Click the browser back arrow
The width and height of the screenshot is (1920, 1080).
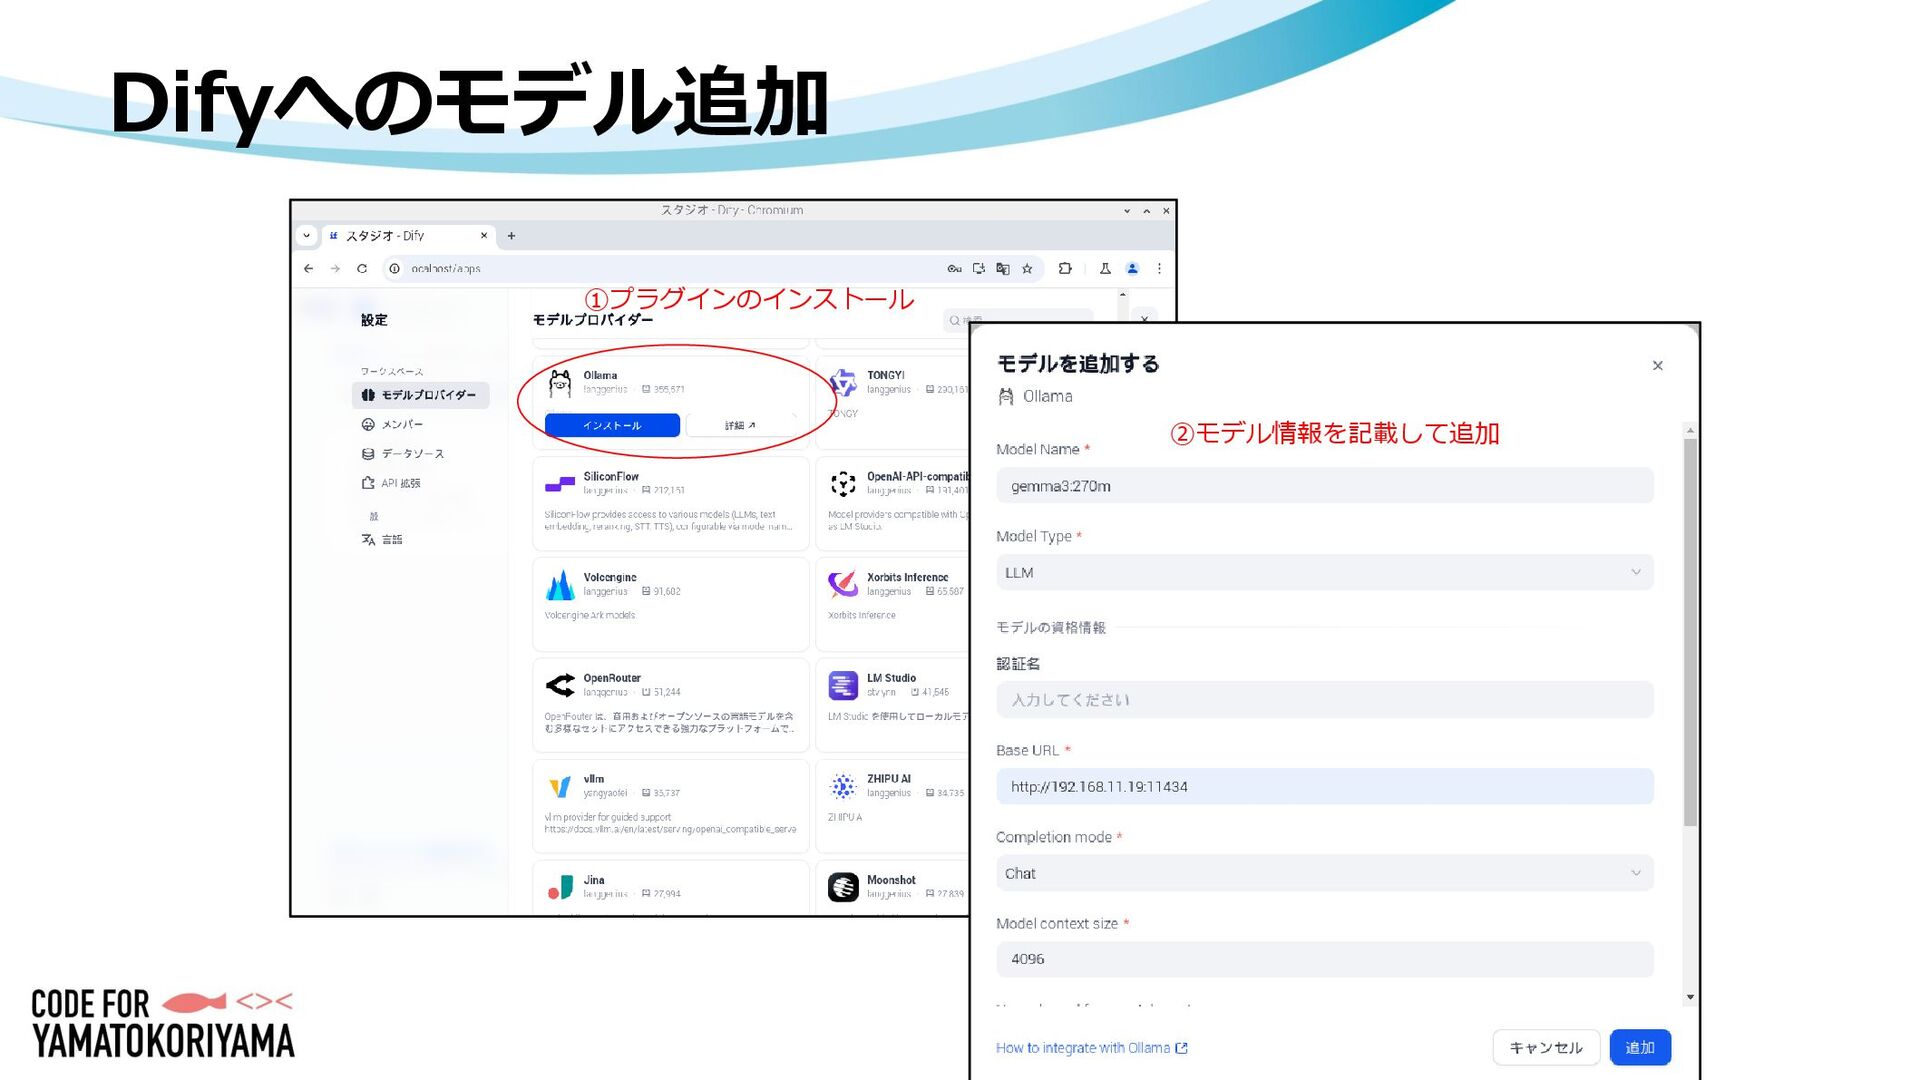click(x=308, y=268)
